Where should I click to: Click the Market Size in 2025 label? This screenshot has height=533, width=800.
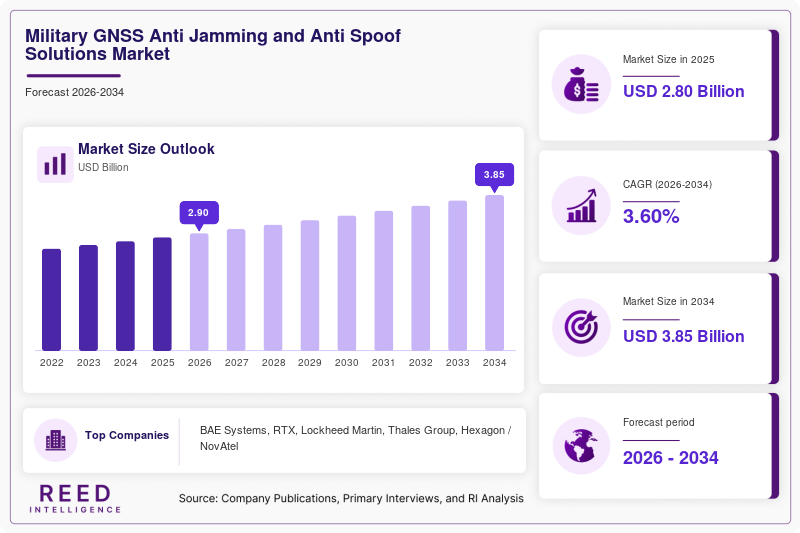tap(668, 60)
